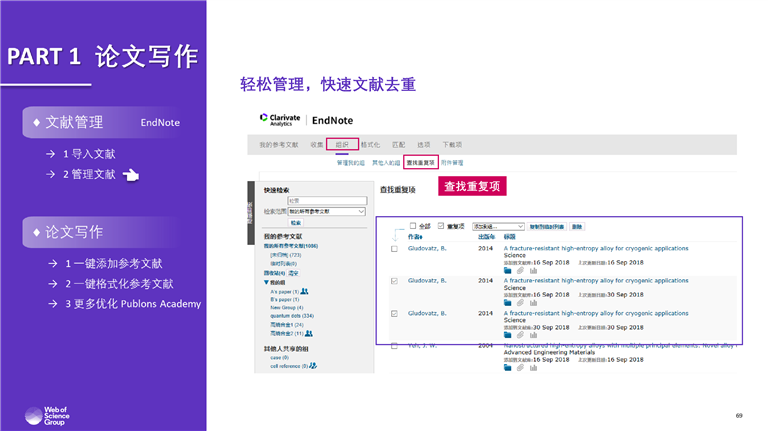Open the 我的参考文献 tab
The image size is (768, 431).
click(279, 145)
